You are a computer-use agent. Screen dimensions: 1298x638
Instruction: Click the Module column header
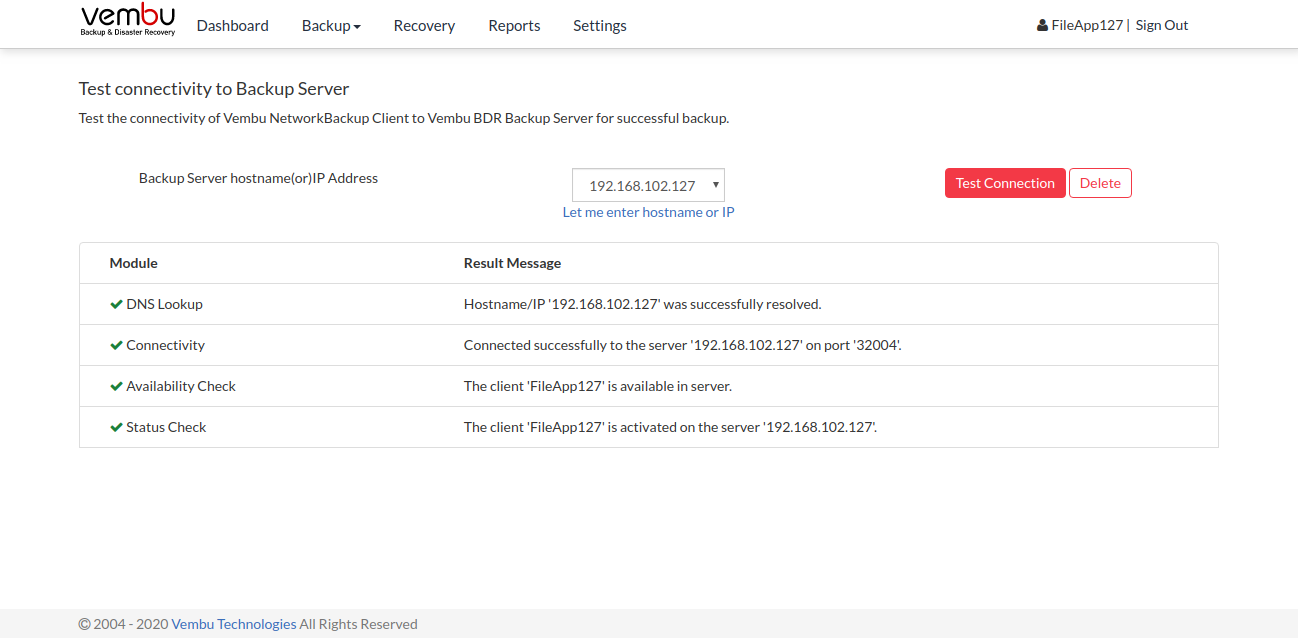pyautogui.click(x=134, y=263)
